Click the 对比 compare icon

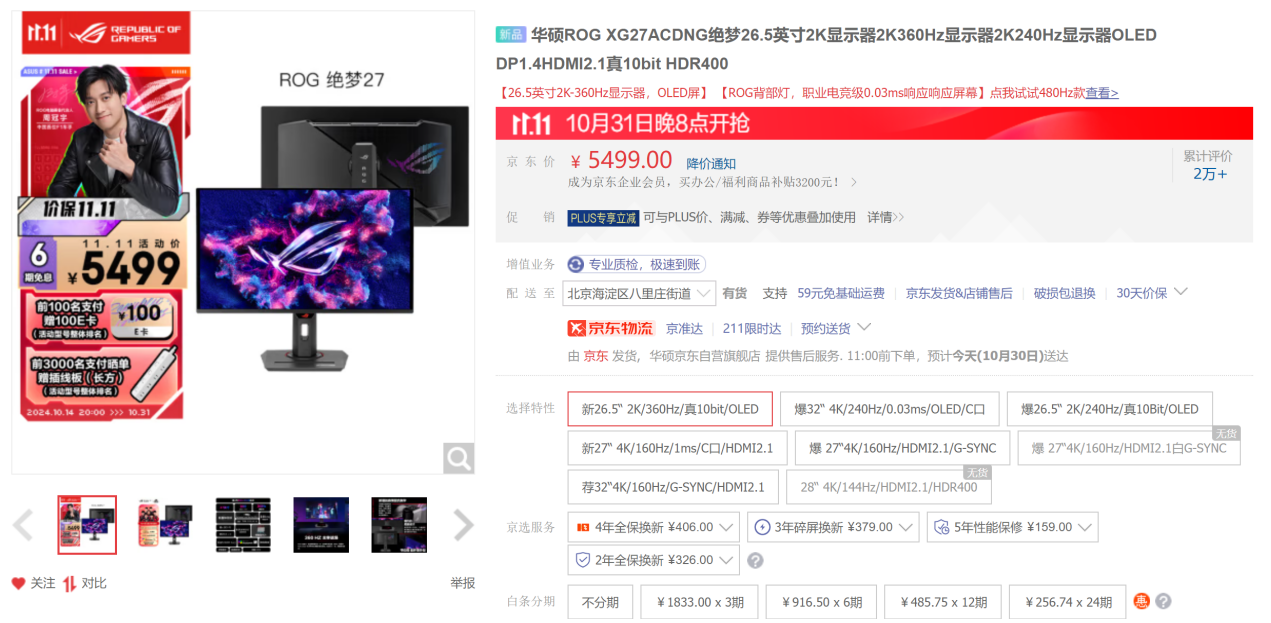[70, 583]
